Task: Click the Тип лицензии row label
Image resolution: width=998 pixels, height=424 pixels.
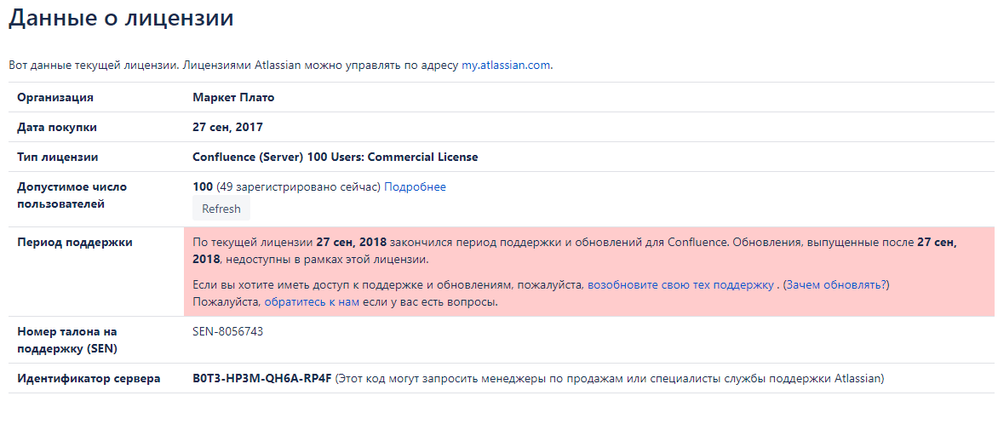Action: 58,157
